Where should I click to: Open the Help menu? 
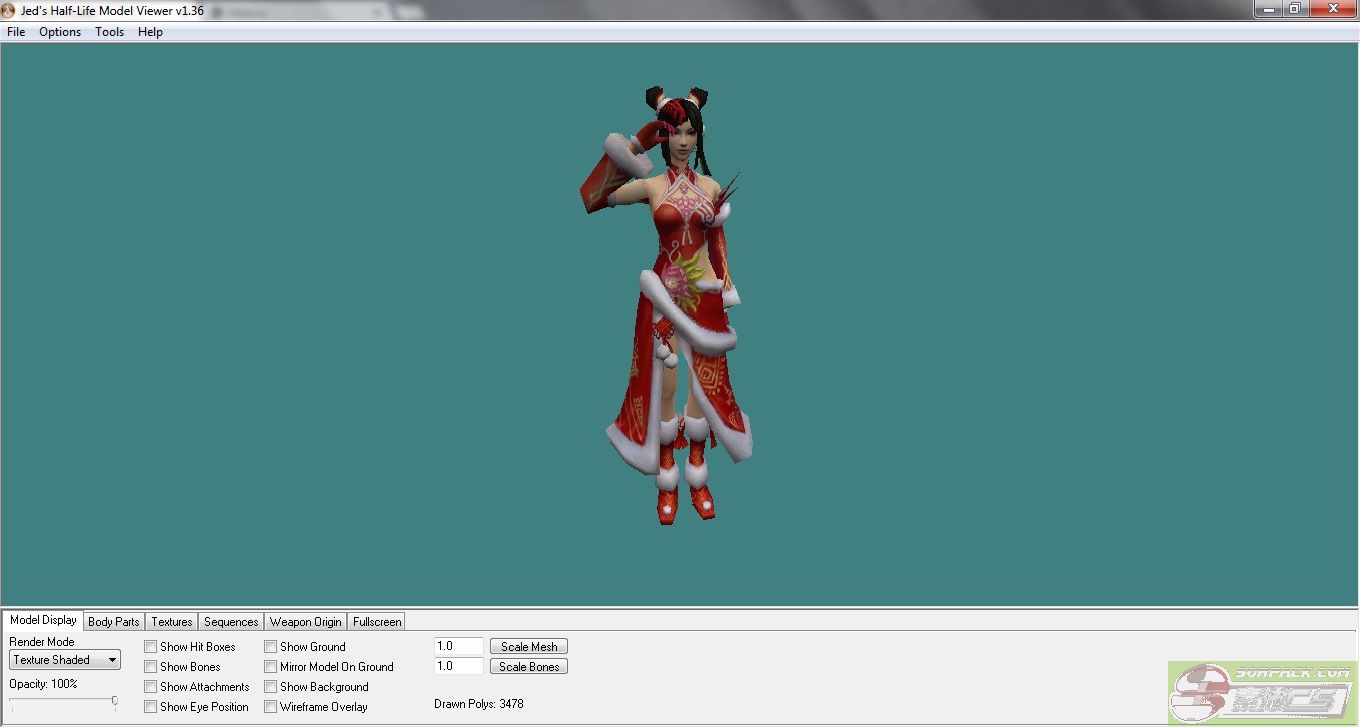150,32
